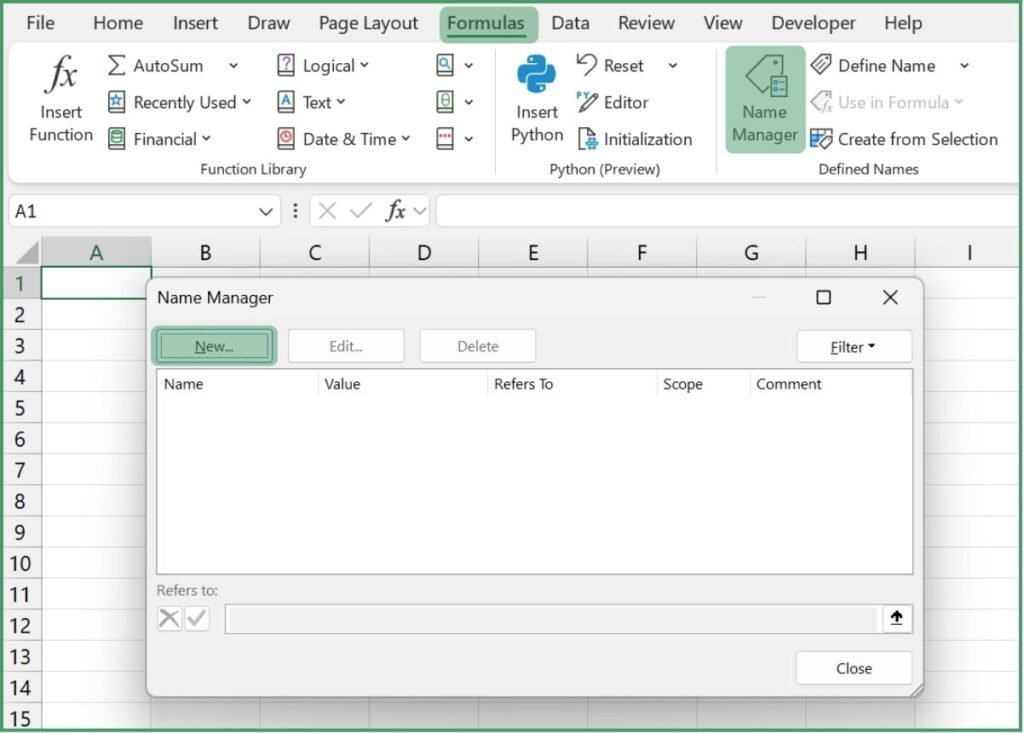Screen dimensions: 1024x733
Task: Sort by the Refers To column header
Action: click(572, 384)
